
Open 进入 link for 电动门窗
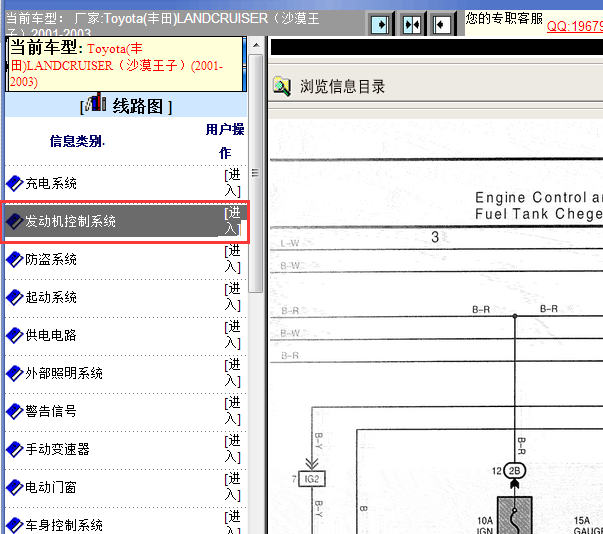233,486
